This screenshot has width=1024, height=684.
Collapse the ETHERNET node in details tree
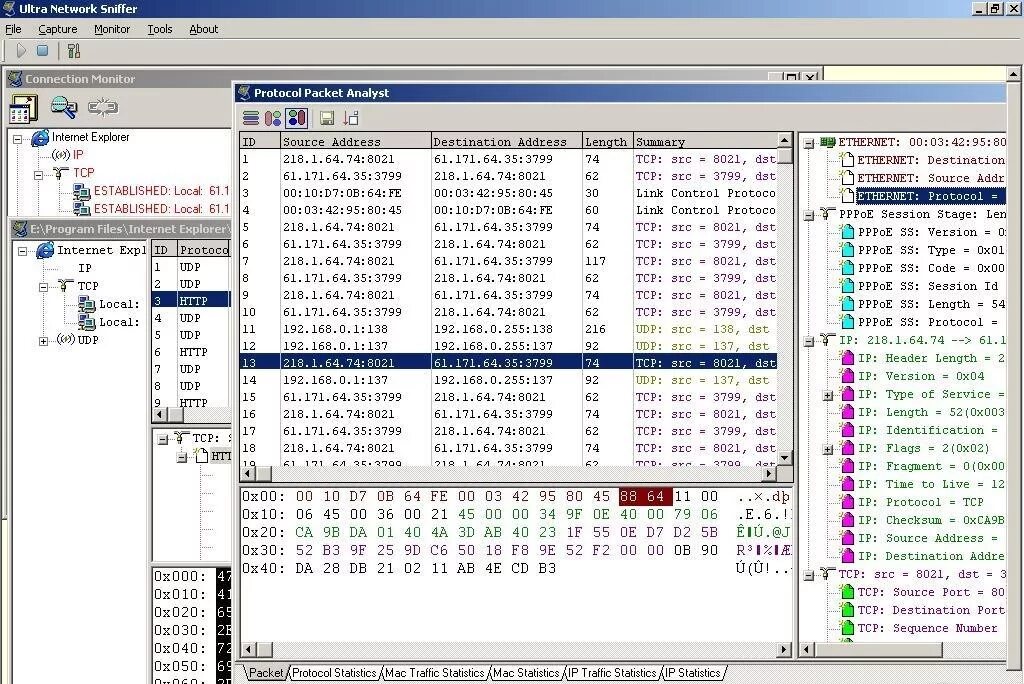809,143
